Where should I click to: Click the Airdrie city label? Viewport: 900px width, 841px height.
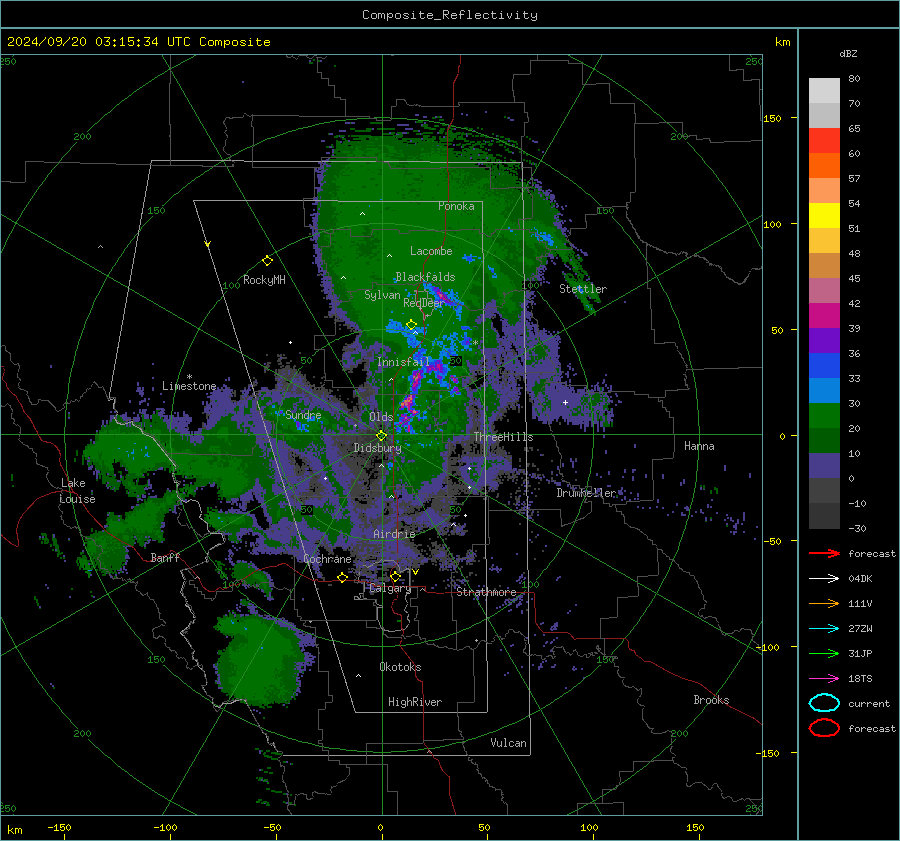coord(394,534)
